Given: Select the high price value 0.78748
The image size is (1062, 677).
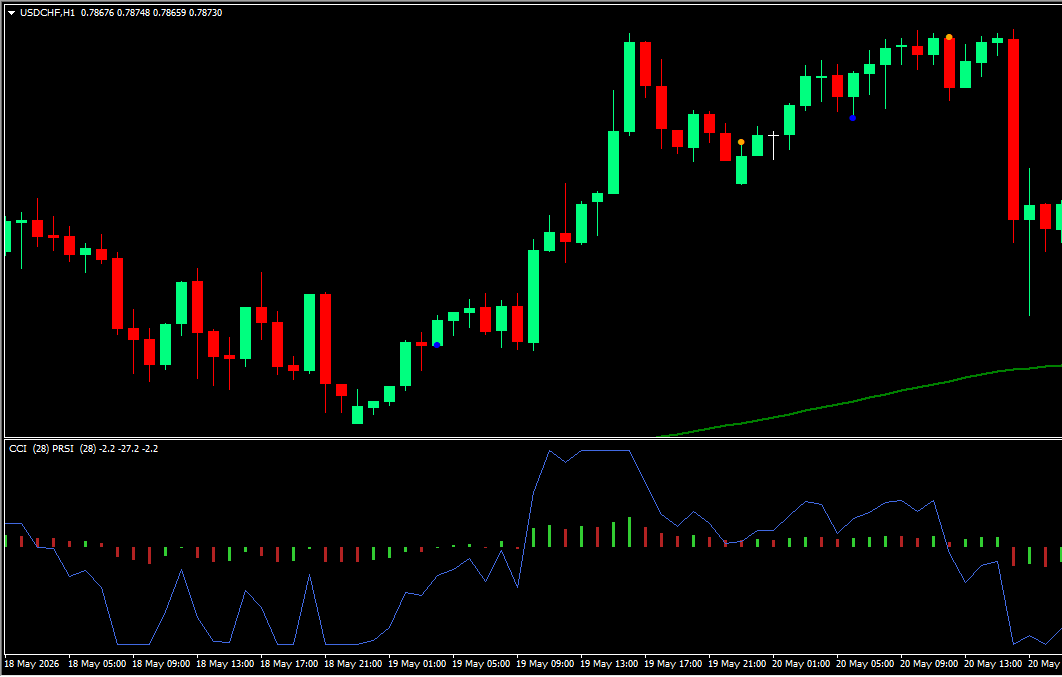Looking at the screenshot, I should [133, 13].
